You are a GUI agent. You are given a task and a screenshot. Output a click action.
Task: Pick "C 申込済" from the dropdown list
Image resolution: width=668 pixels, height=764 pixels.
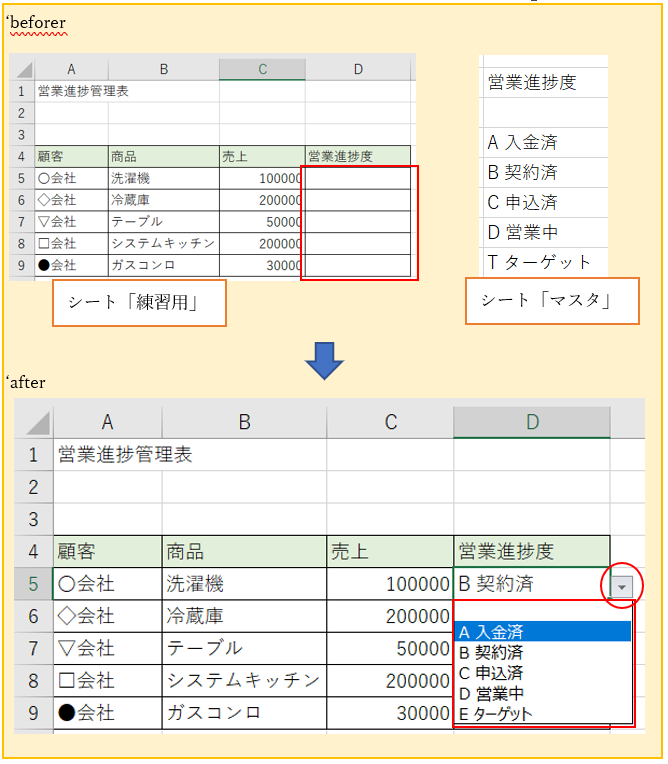(542, 673)
